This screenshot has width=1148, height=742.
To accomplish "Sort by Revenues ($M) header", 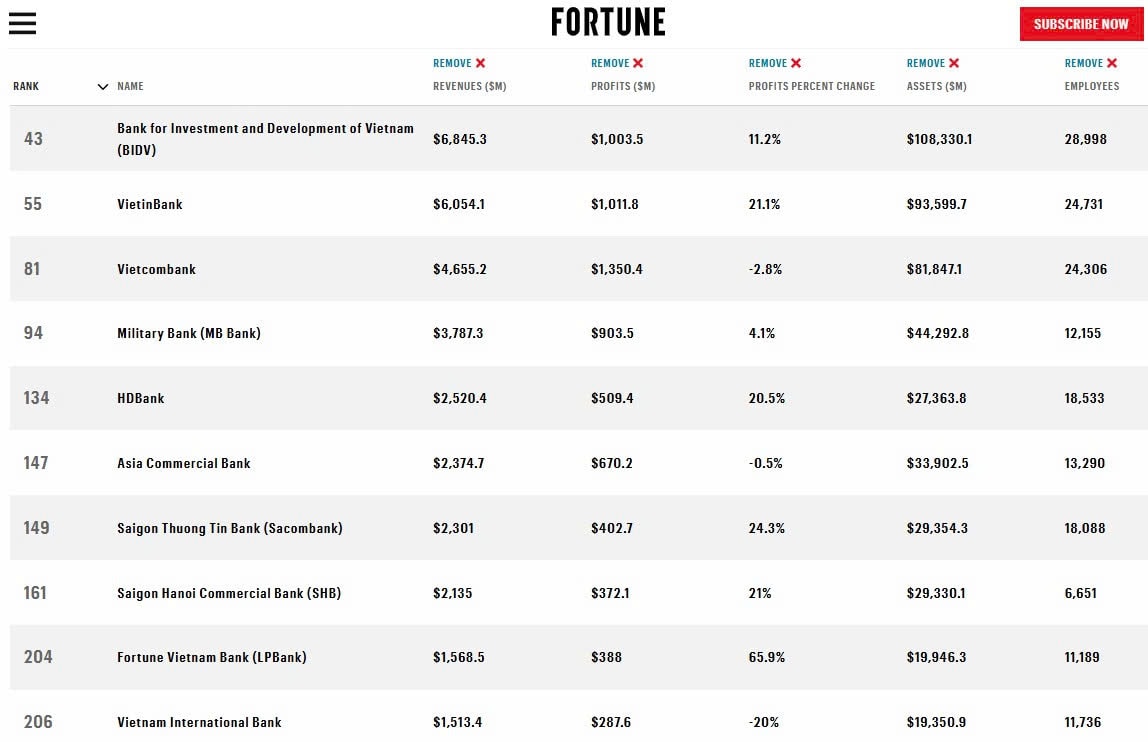I will pyautogui.click(x=469, y=86).
